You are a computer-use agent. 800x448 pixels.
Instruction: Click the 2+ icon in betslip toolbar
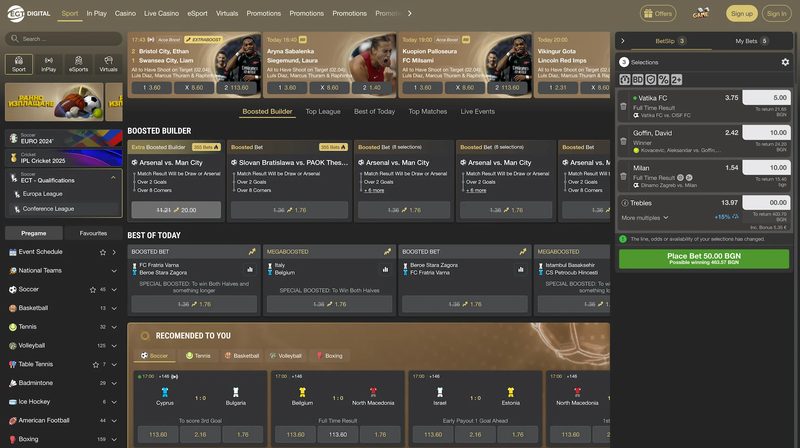pos(676,80)
